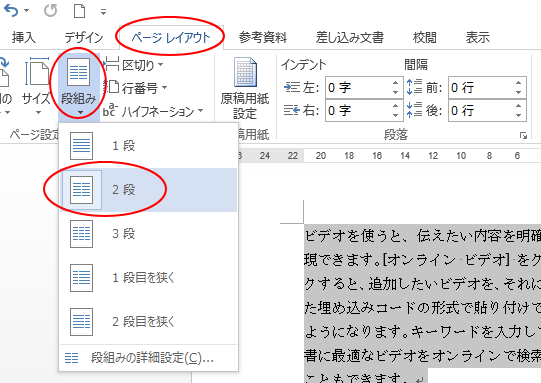The image size is (541, 383).
Task: Decrease the left indent with down arrow
Action: click(x=396, y=92)
